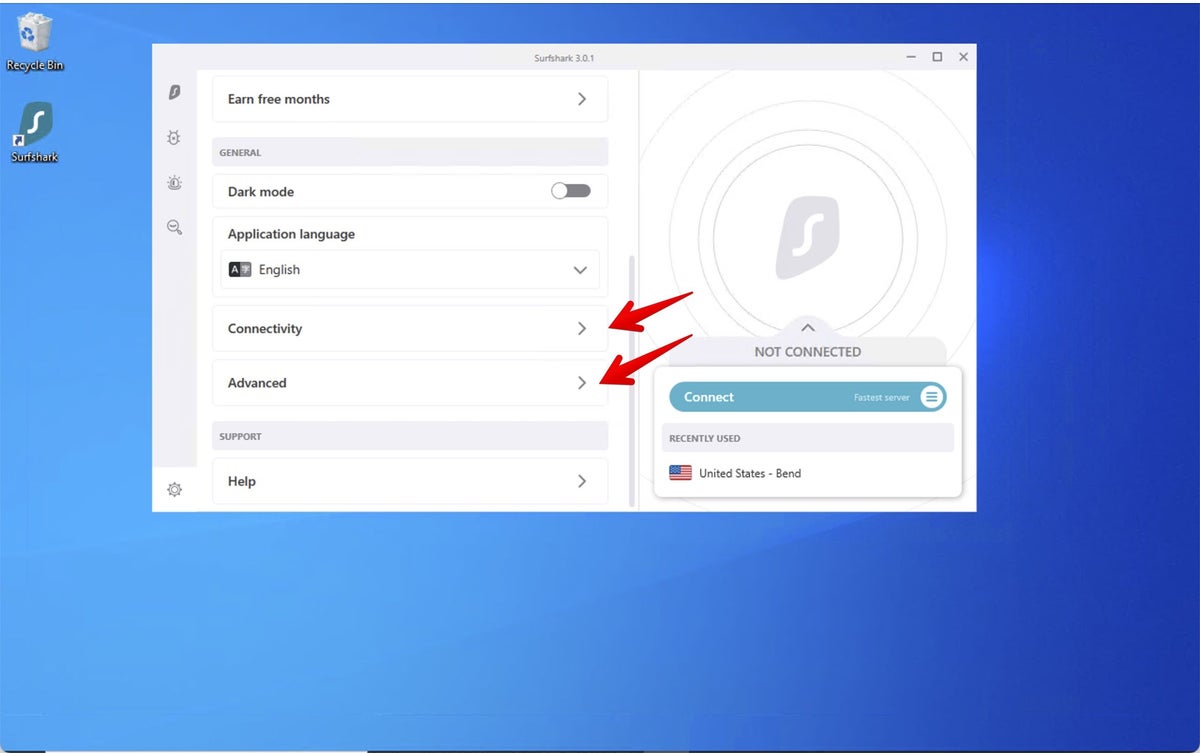
Task: Open Earn free months
Action: pos(410,99)
